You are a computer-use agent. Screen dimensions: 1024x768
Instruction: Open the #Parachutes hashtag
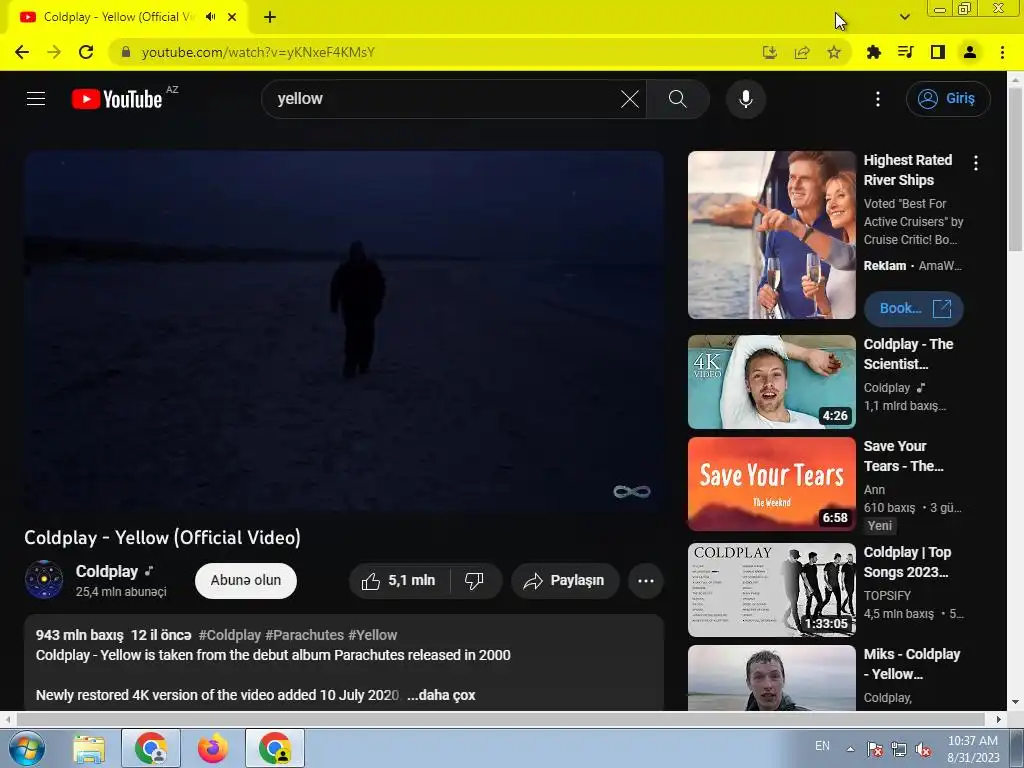click(x=304, y=635)
